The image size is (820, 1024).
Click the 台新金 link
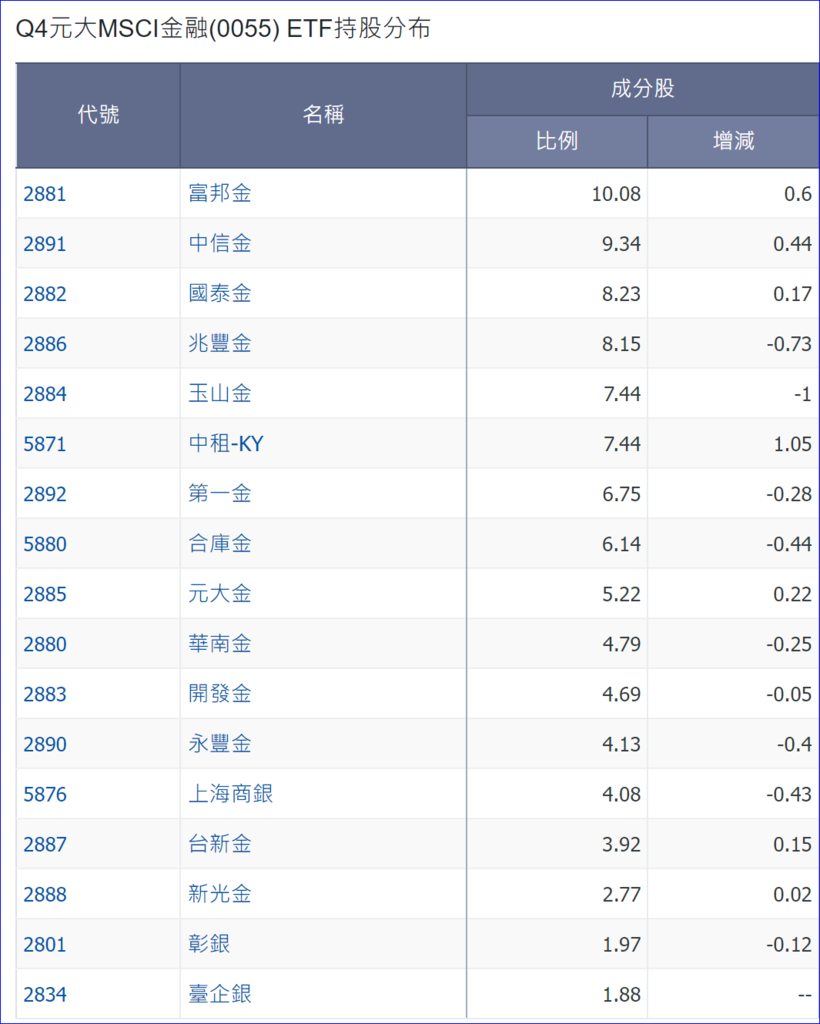coord(220,844)
